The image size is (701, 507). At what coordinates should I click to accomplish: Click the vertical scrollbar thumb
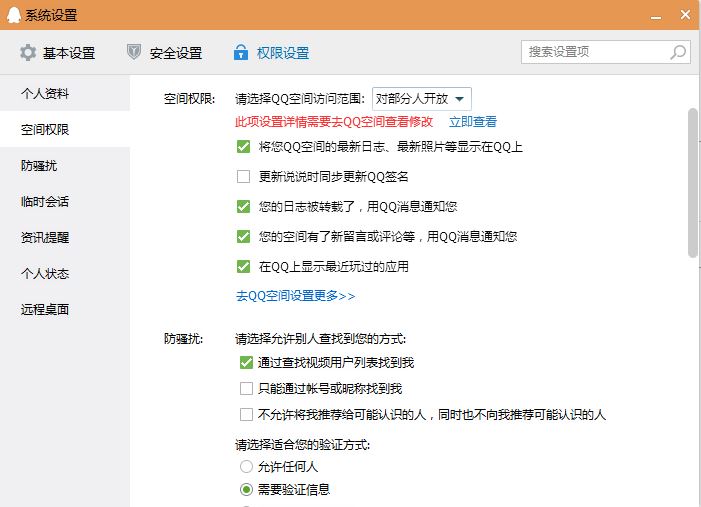pos(693,182)
